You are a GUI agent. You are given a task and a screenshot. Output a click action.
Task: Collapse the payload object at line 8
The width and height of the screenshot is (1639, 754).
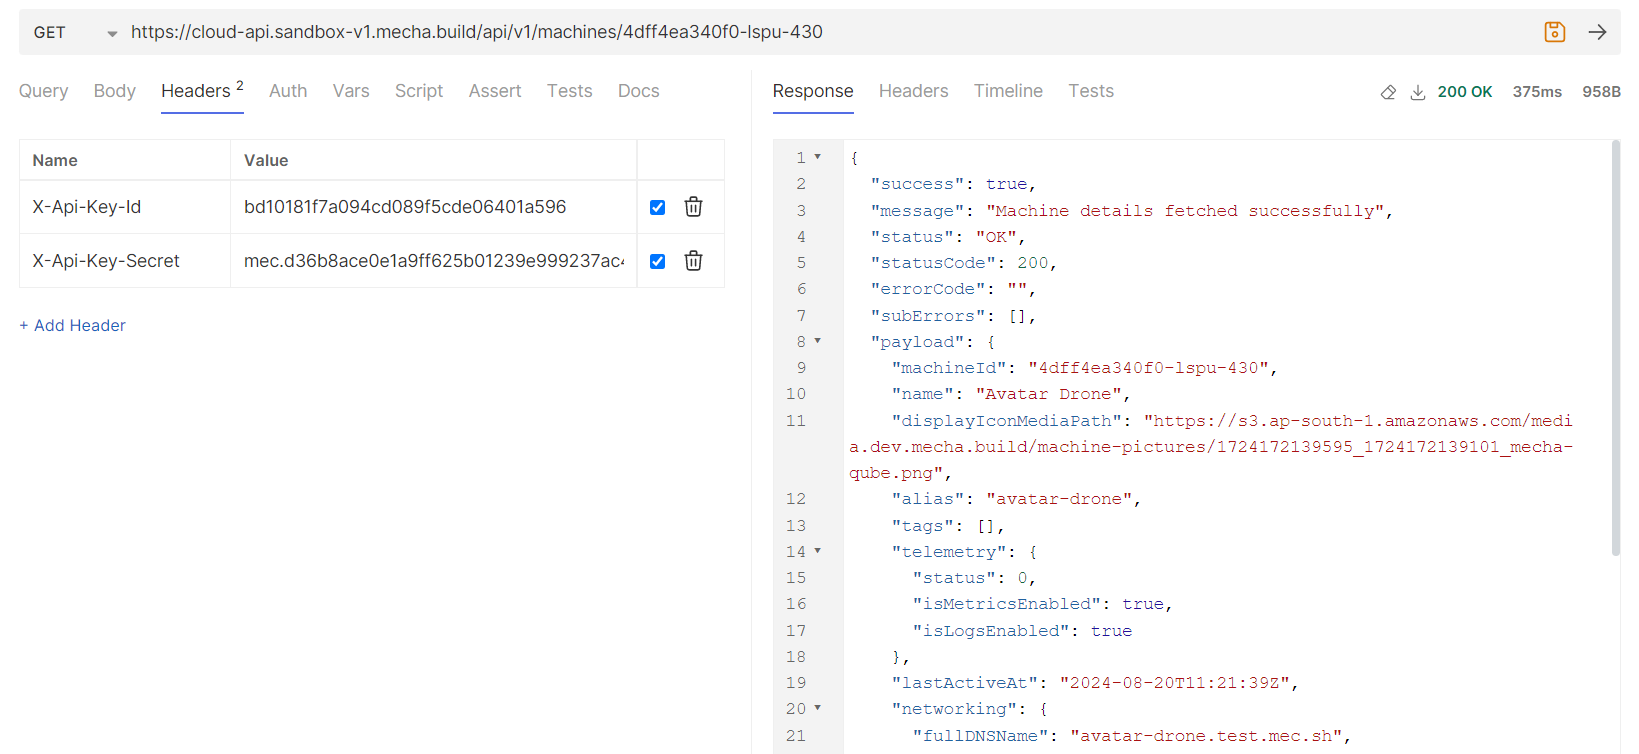point(818,341)
